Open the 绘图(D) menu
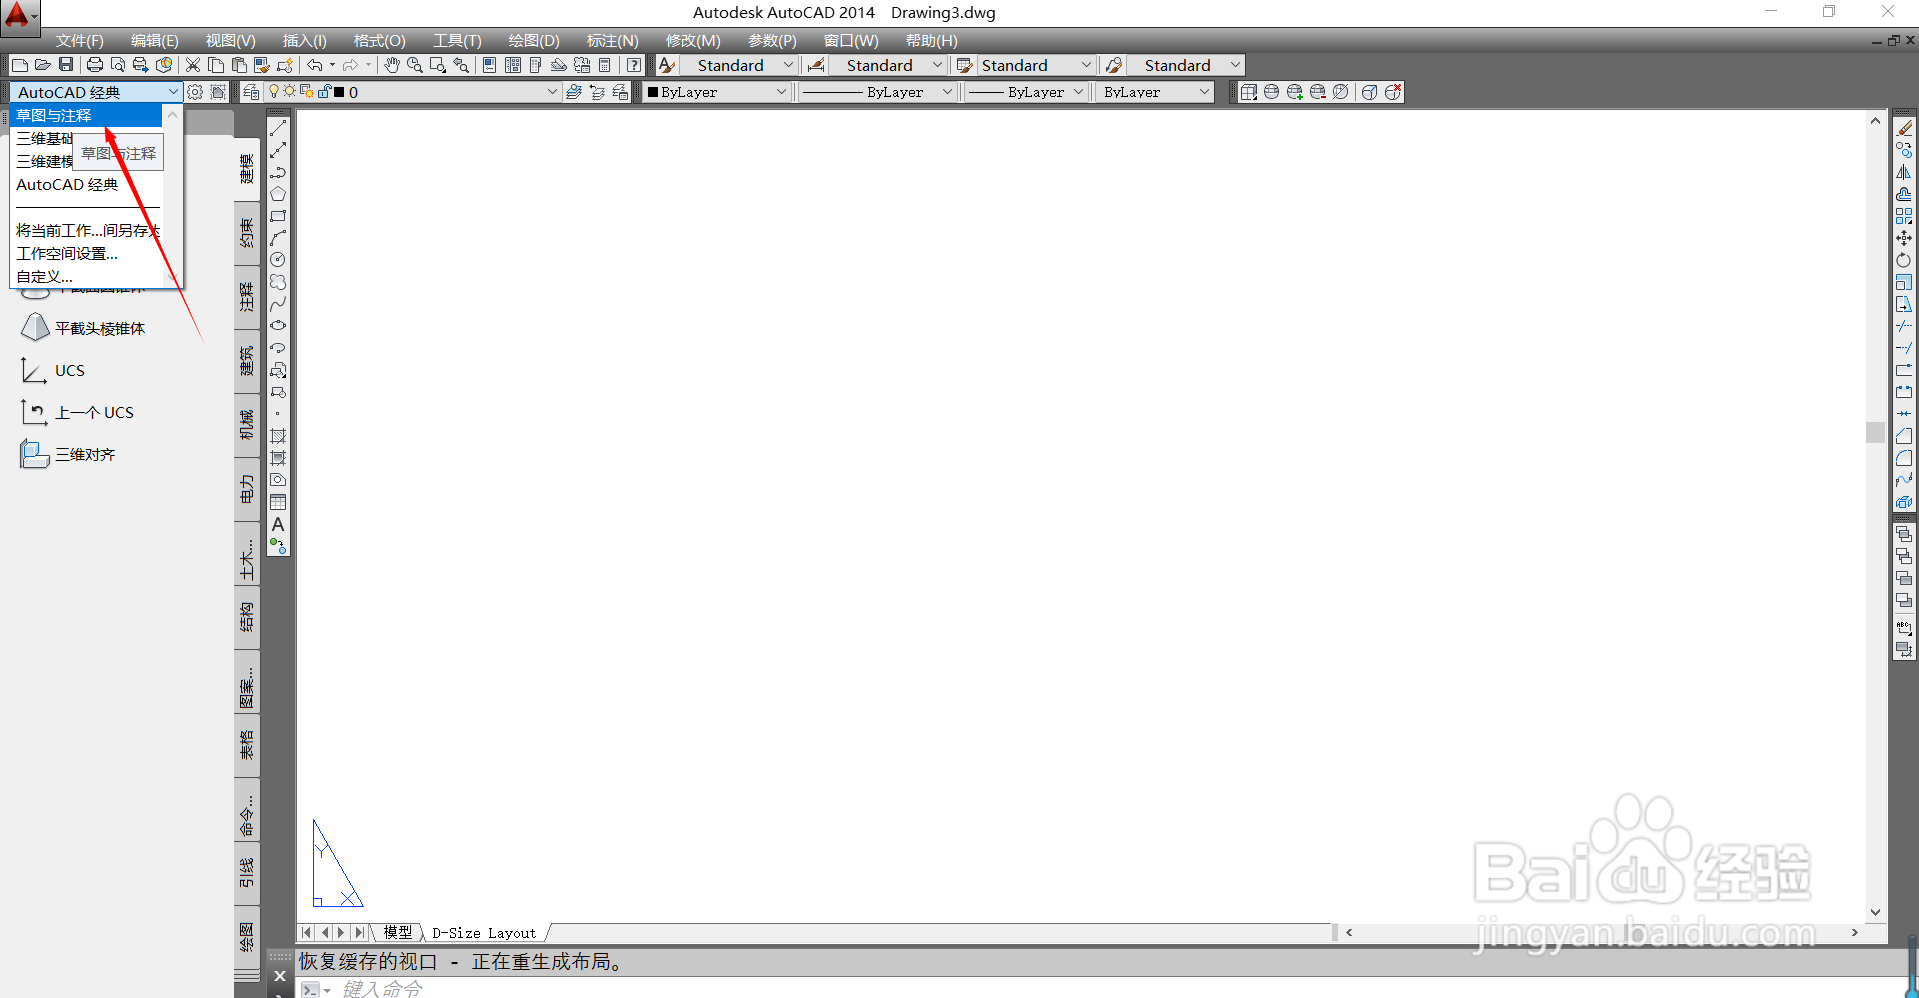1919x998 pixels. click(x=534, y=40)
